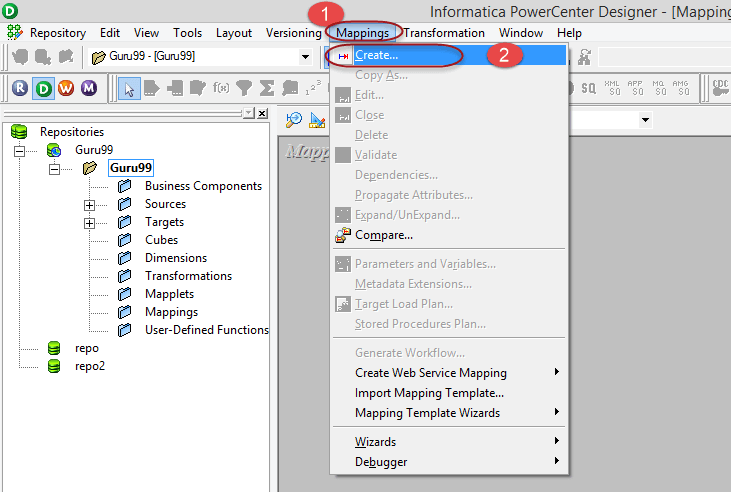731x492 pixels.
Task: Click the 1 2 3 sequence generator icon
Action: click(313, 88)
